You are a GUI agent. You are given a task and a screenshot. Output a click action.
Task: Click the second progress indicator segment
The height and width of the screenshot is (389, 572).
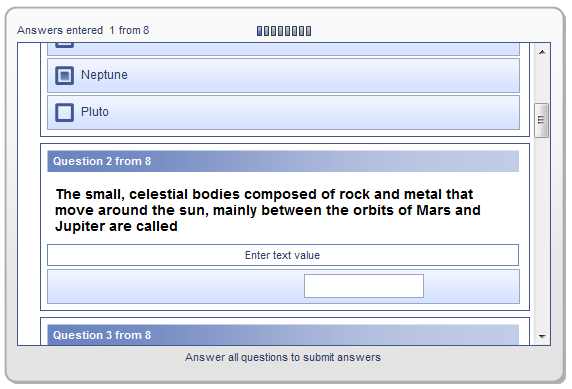(267, 31)
